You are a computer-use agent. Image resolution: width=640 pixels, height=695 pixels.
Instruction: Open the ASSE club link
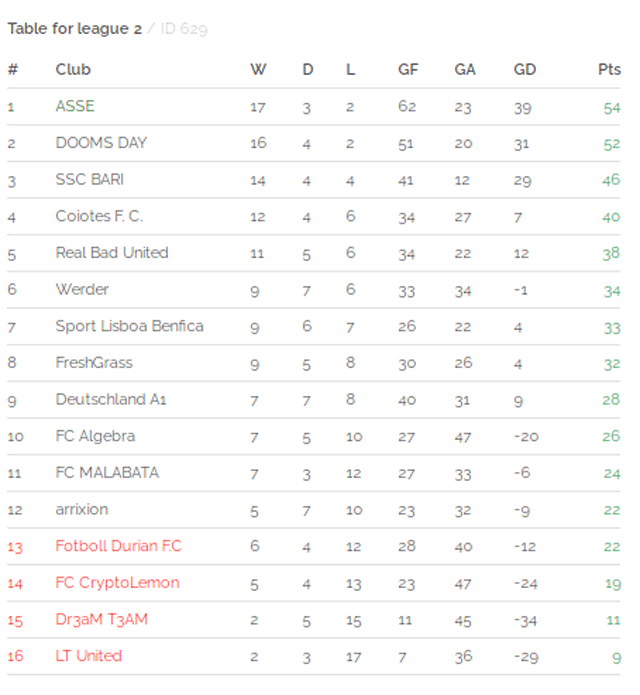click(75, 106)
